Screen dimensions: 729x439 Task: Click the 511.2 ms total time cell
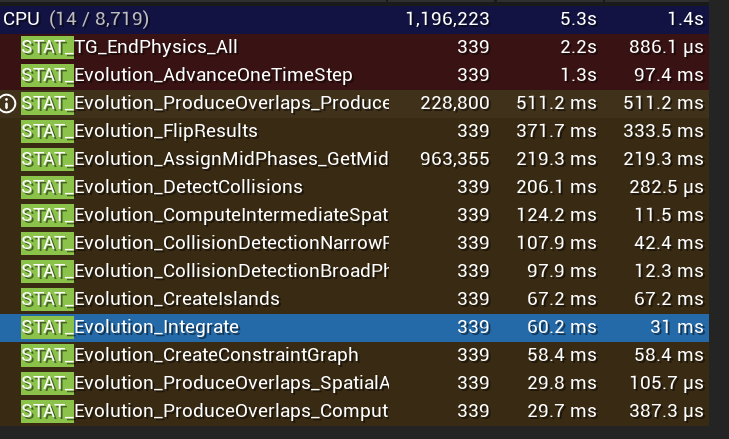pos(557,103)
